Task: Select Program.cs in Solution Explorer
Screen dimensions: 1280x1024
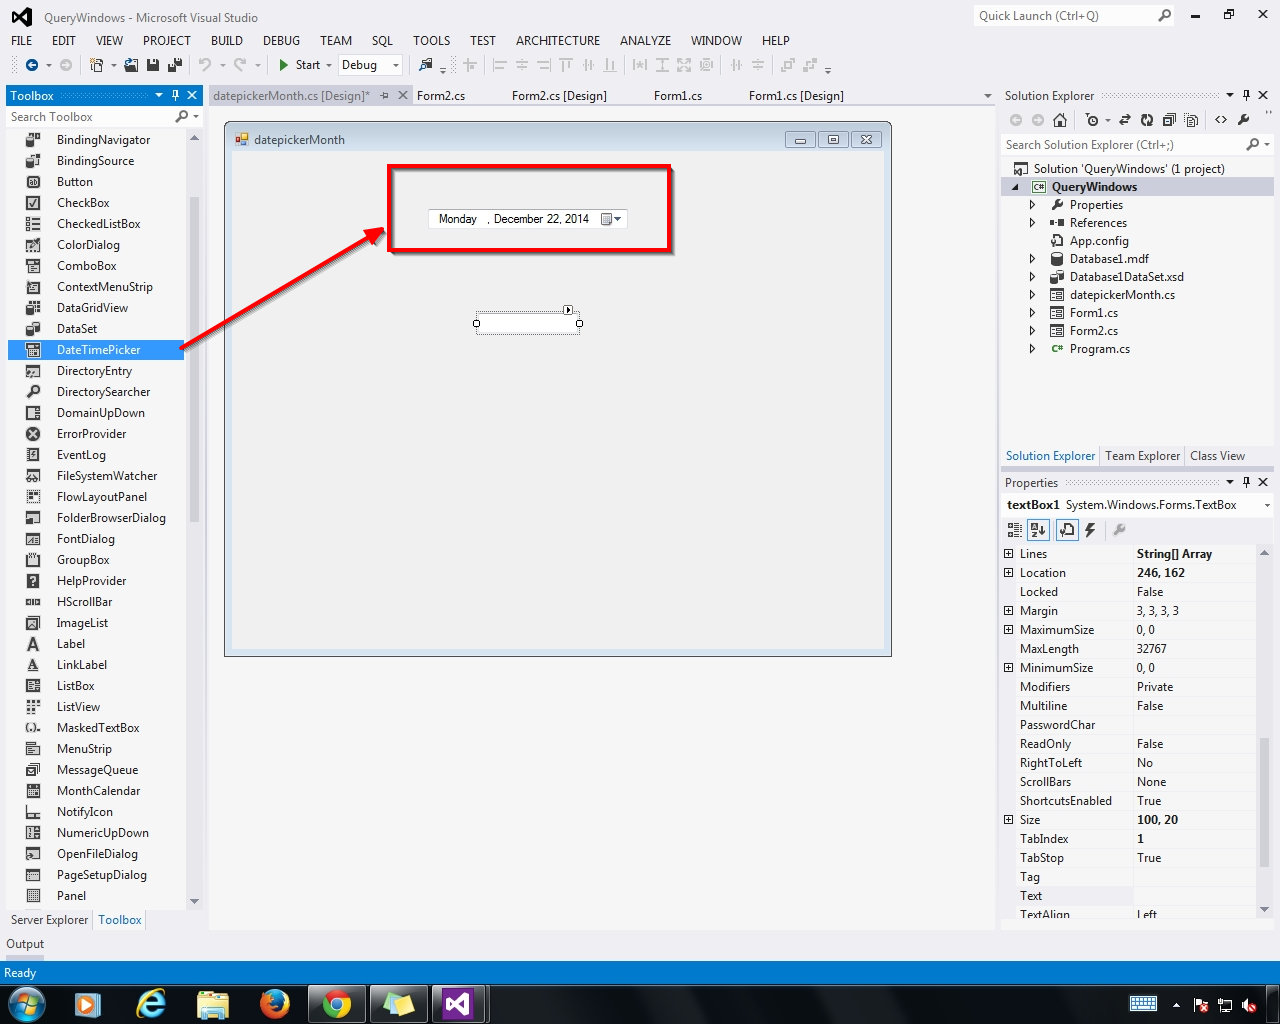Action: 1100,349
